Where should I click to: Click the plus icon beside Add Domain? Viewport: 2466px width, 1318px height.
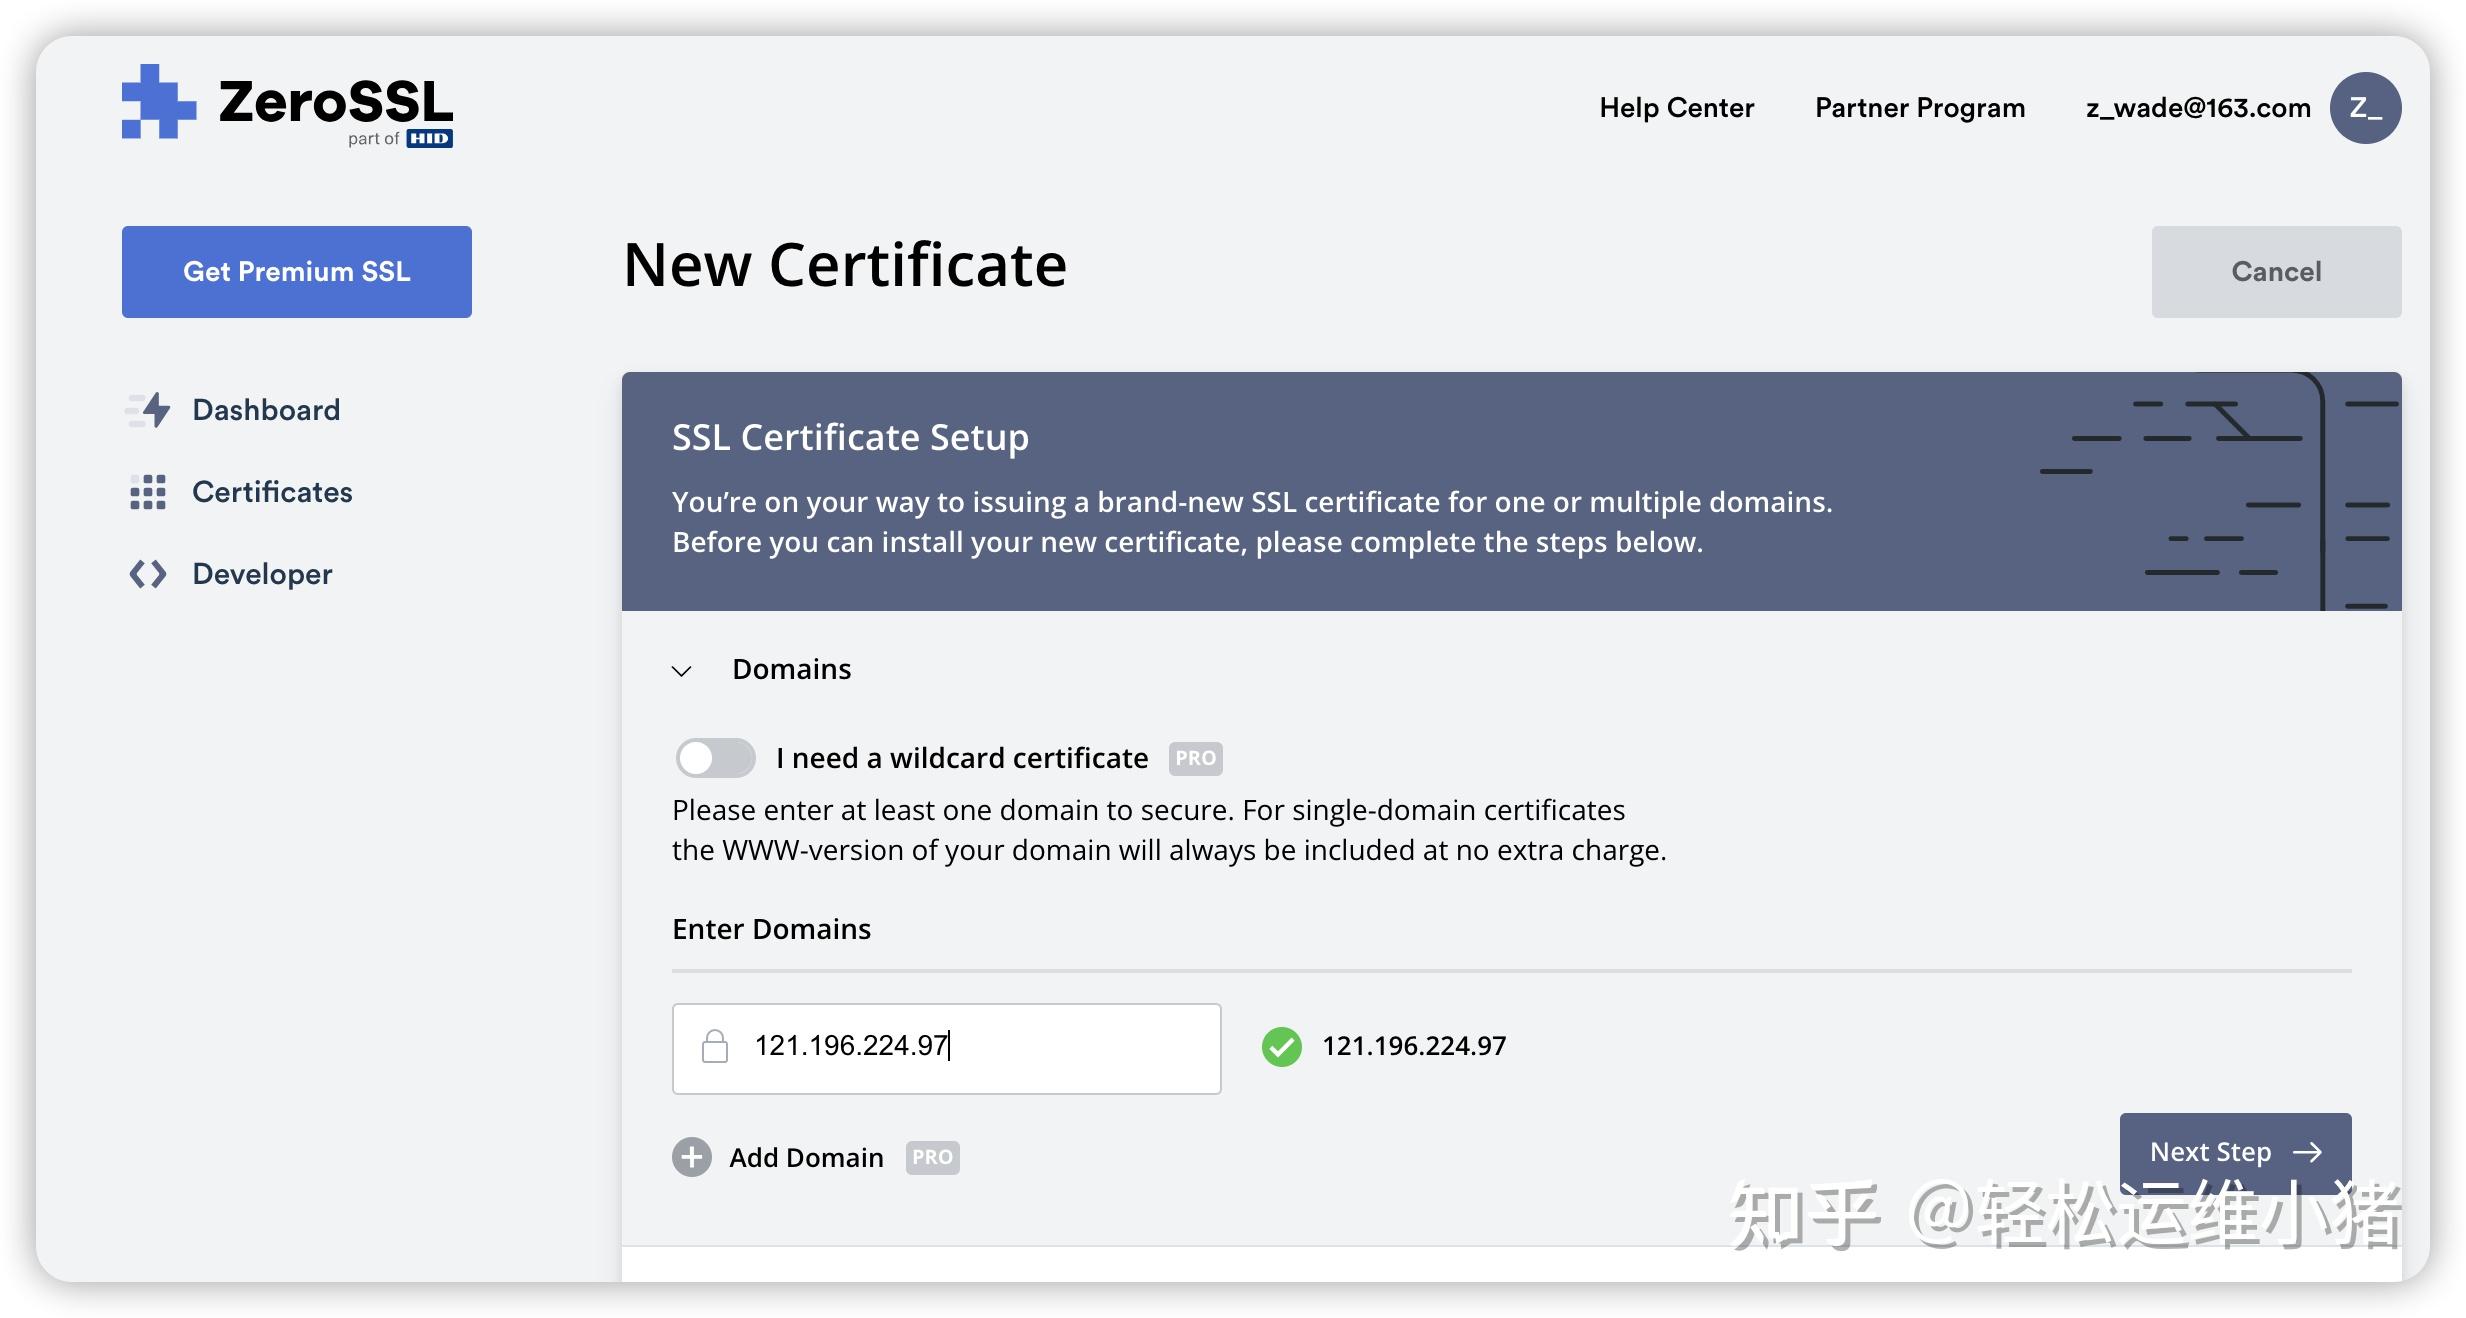tap(691, 1157)
